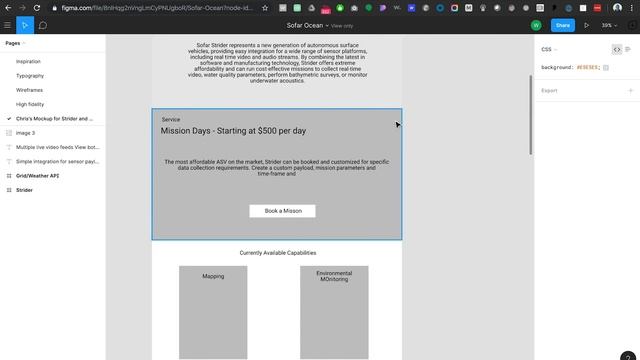Switch to the High fidelity page
This screenshot has width=640, height=360.
pos(30,104)
